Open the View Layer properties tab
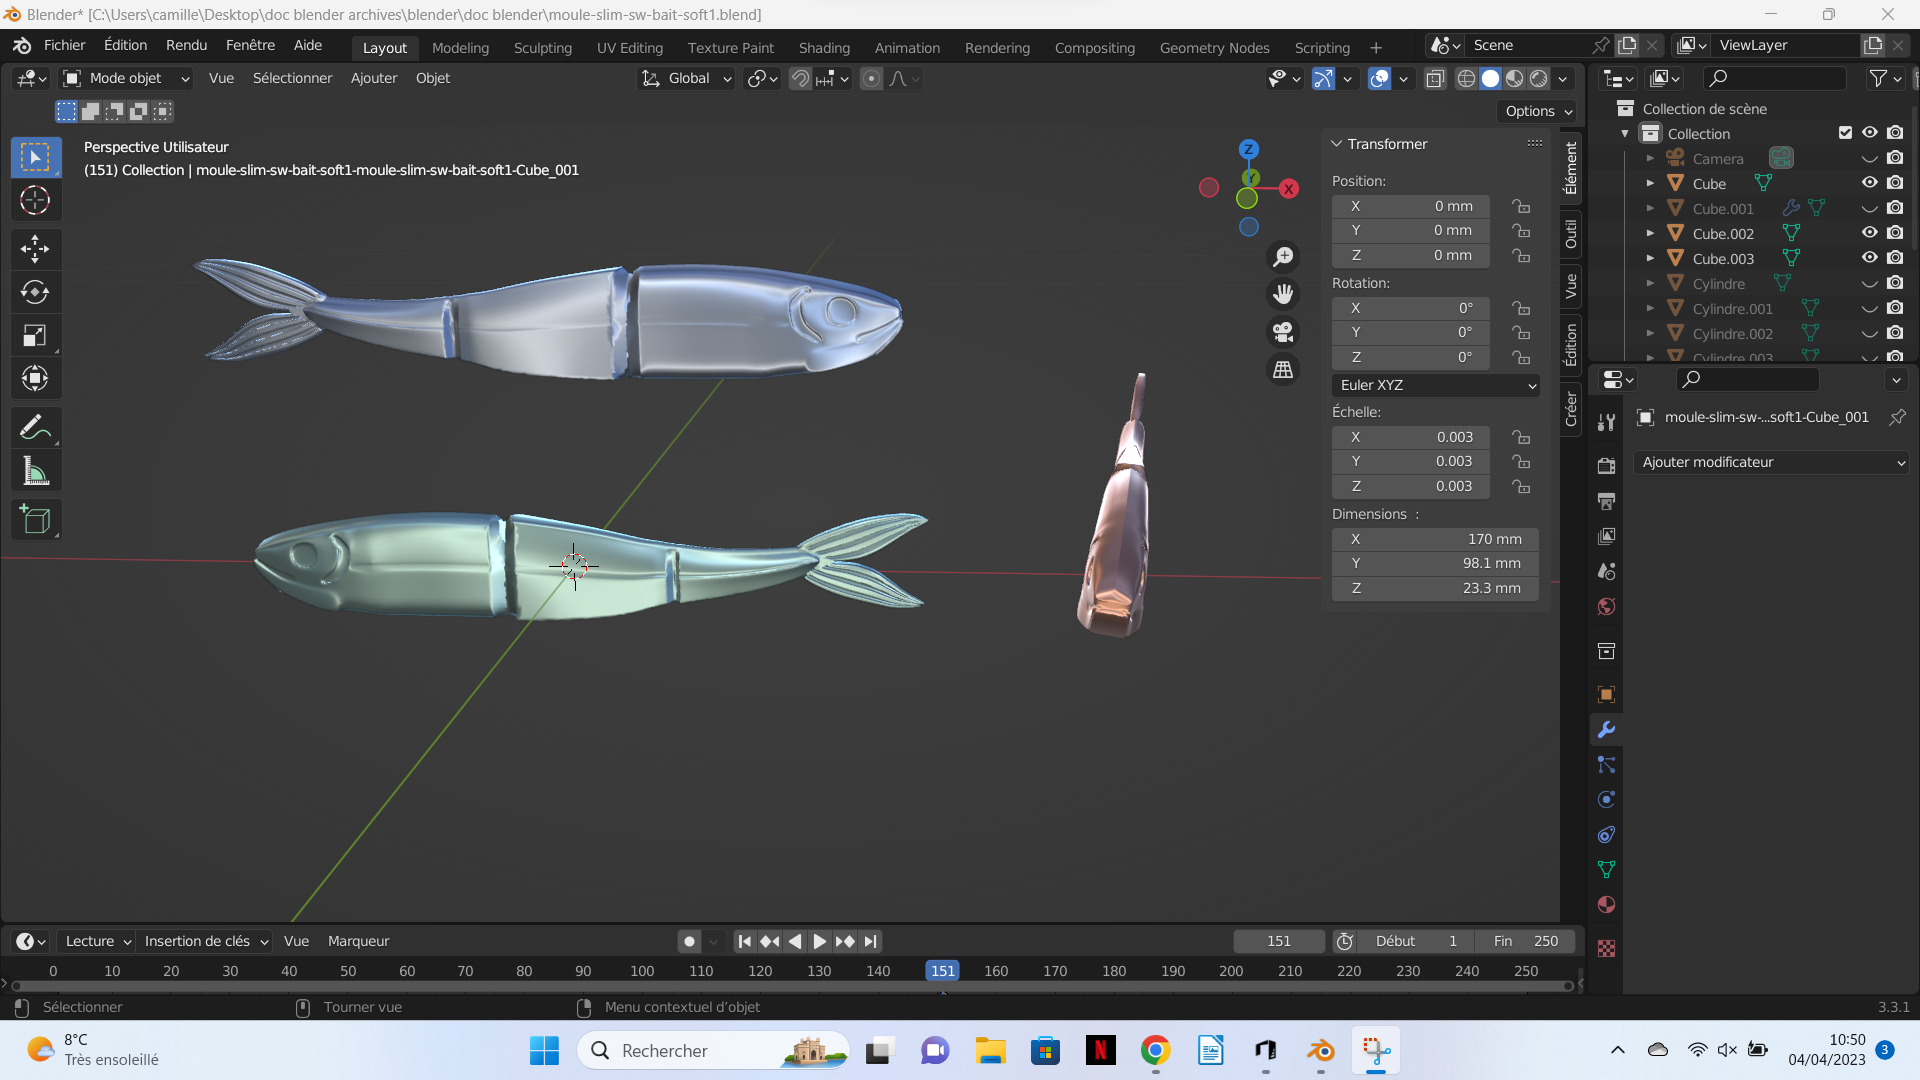This screenshot has height=1080, width=1920. coord(1606,536)
